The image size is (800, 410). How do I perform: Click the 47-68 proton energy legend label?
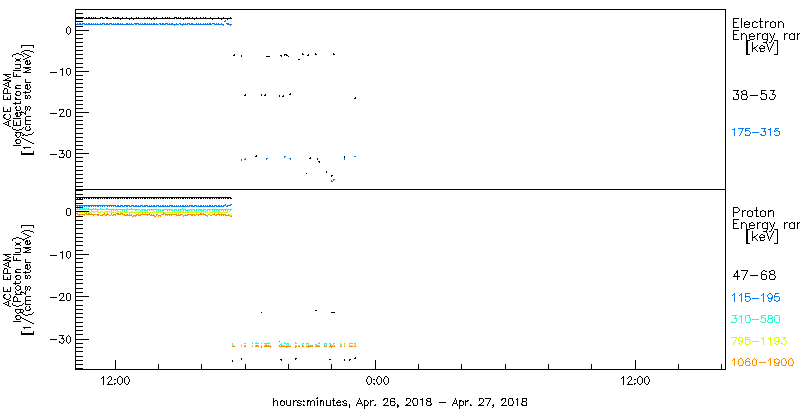click(754, 275)
